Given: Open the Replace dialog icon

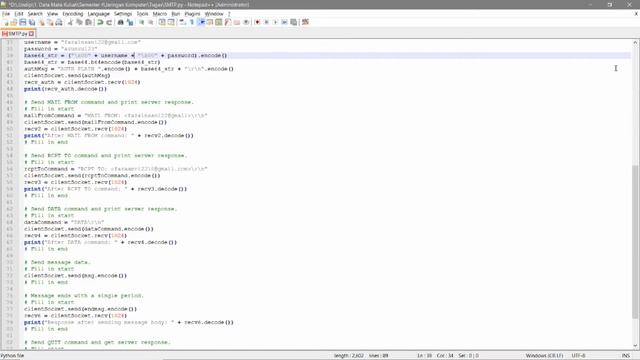Looking at the screenshot, I should click(x=130, y=22).
